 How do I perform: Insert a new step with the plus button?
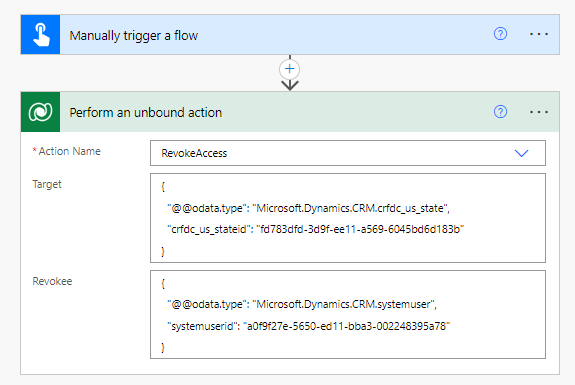[290, 69]
